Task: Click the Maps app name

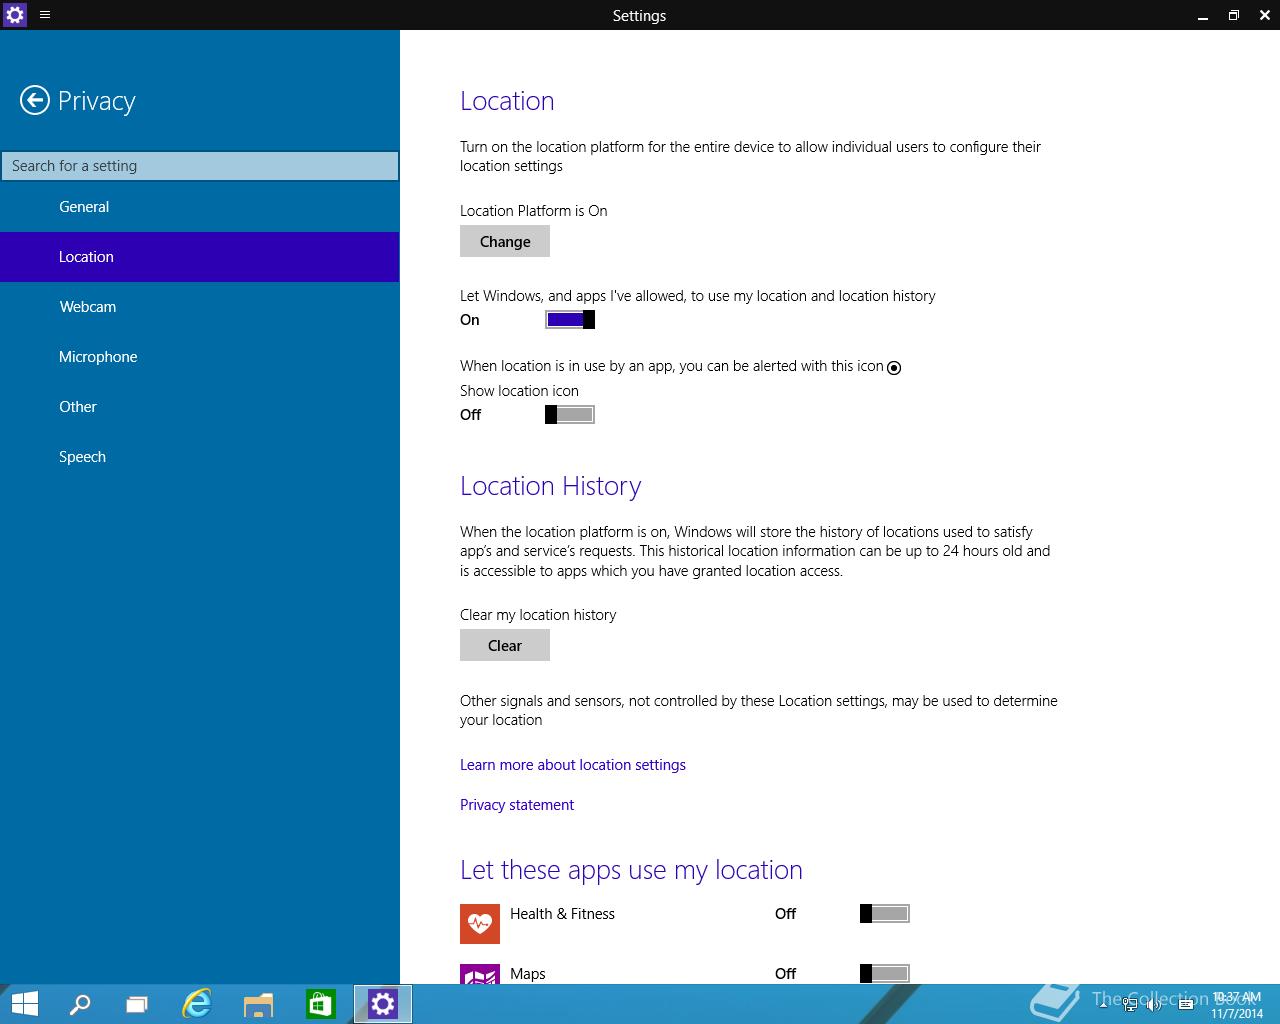Action: [x=528, y=974]
